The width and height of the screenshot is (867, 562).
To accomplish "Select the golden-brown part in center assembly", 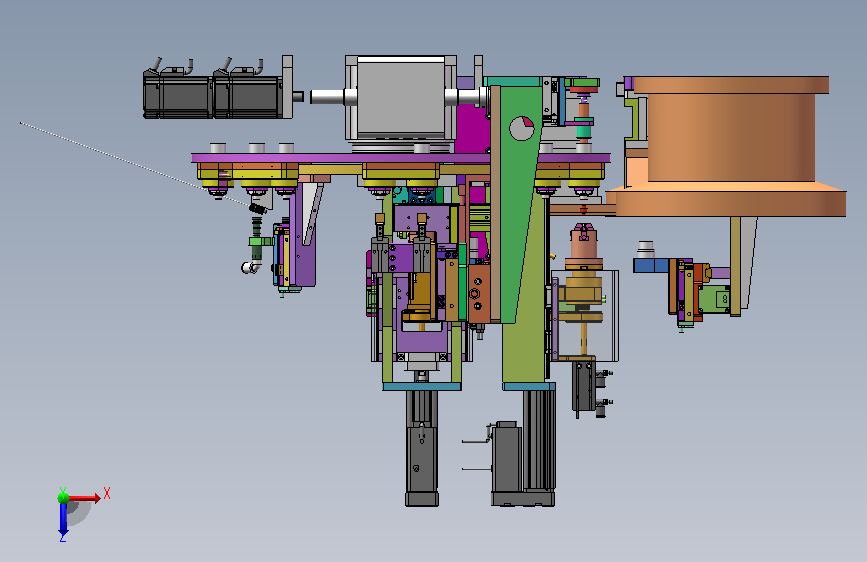I will [420, 293].
